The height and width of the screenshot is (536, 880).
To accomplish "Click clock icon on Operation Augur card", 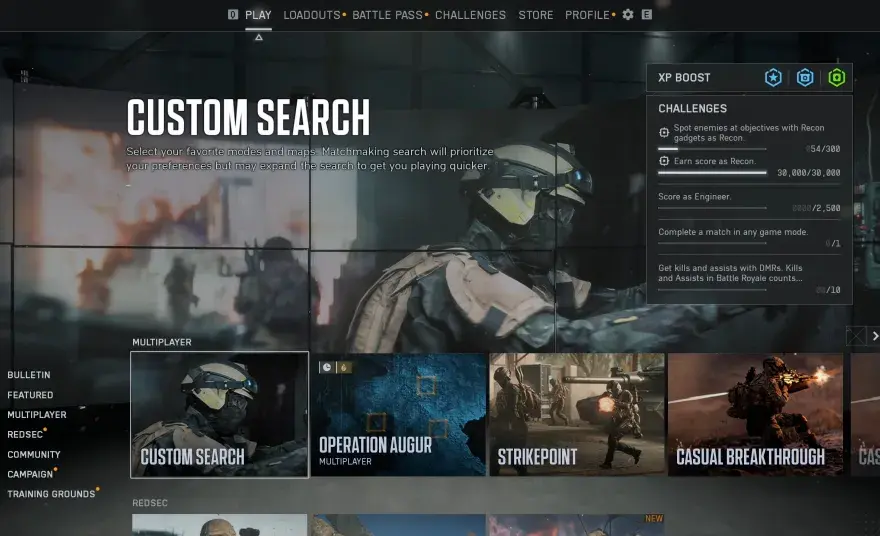I will [327, 367].
